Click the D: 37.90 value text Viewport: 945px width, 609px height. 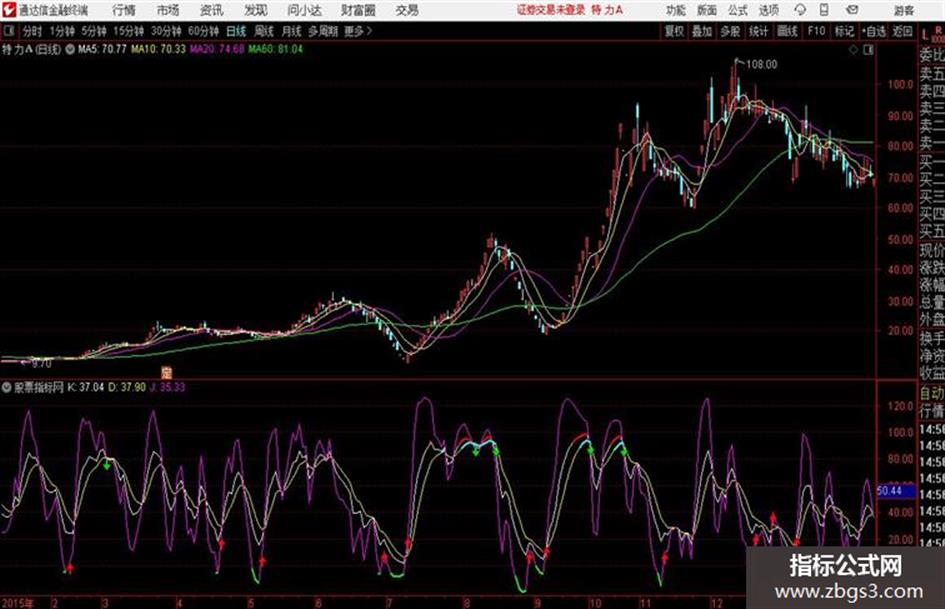click(127, 388)
